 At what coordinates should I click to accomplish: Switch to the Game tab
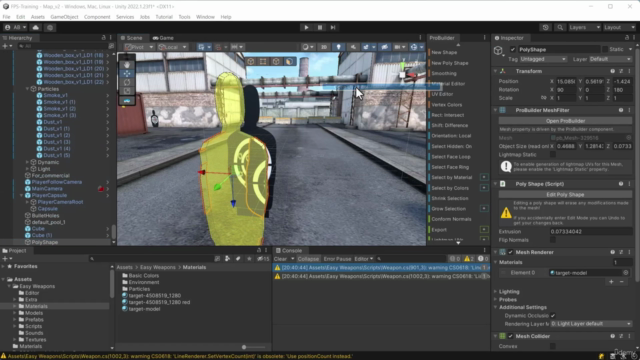point(163,38)
